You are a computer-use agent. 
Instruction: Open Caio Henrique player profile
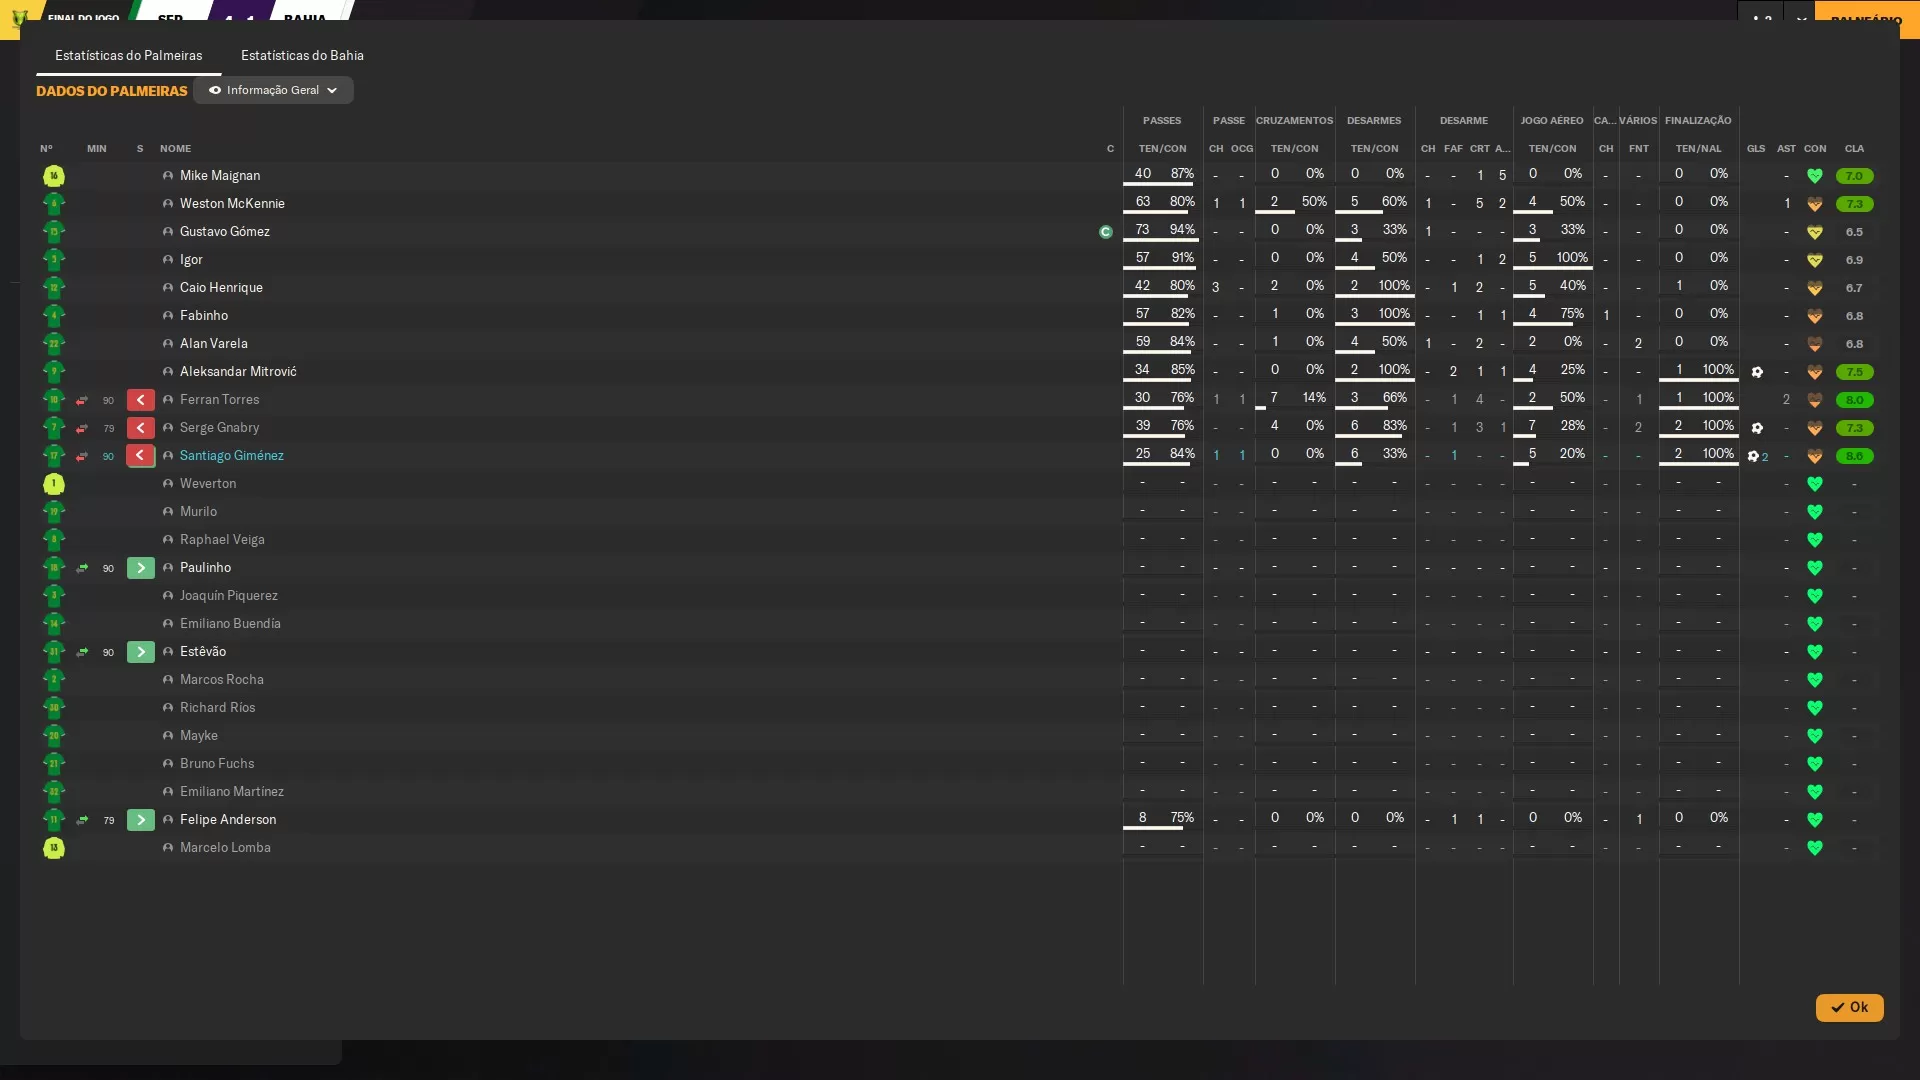click(221, 288)
